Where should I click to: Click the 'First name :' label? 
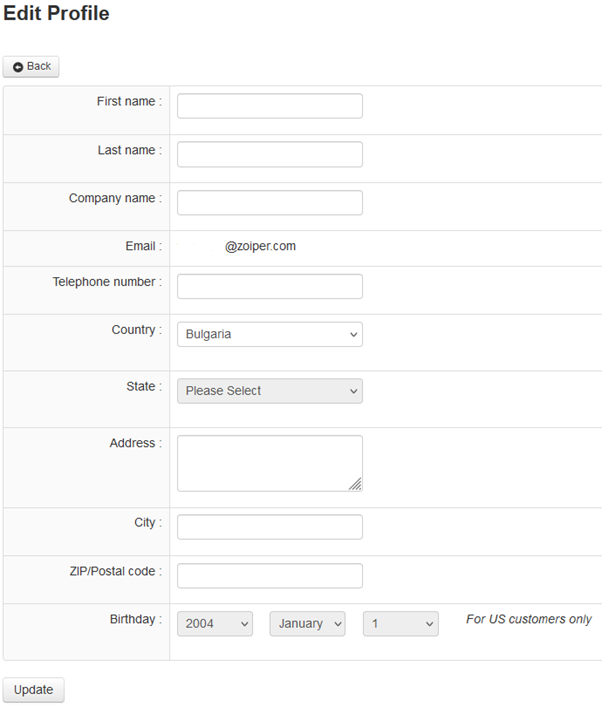(129, 101)
